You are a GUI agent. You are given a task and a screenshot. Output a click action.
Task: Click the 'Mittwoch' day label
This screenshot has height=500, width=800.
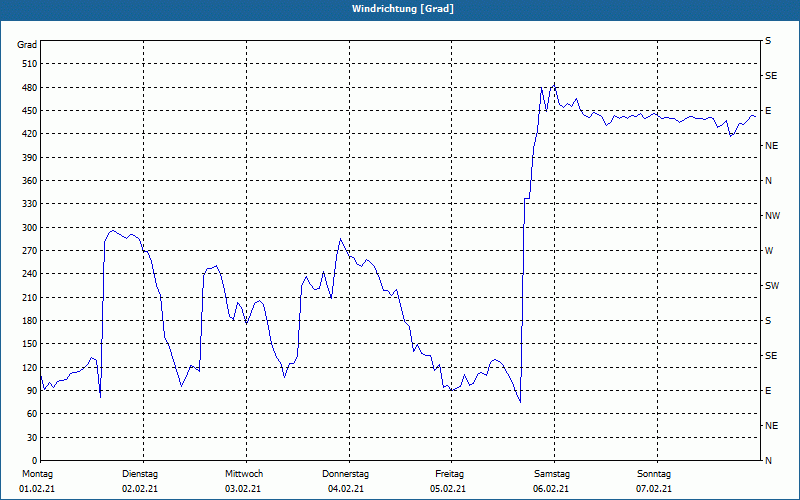(244, 474)
